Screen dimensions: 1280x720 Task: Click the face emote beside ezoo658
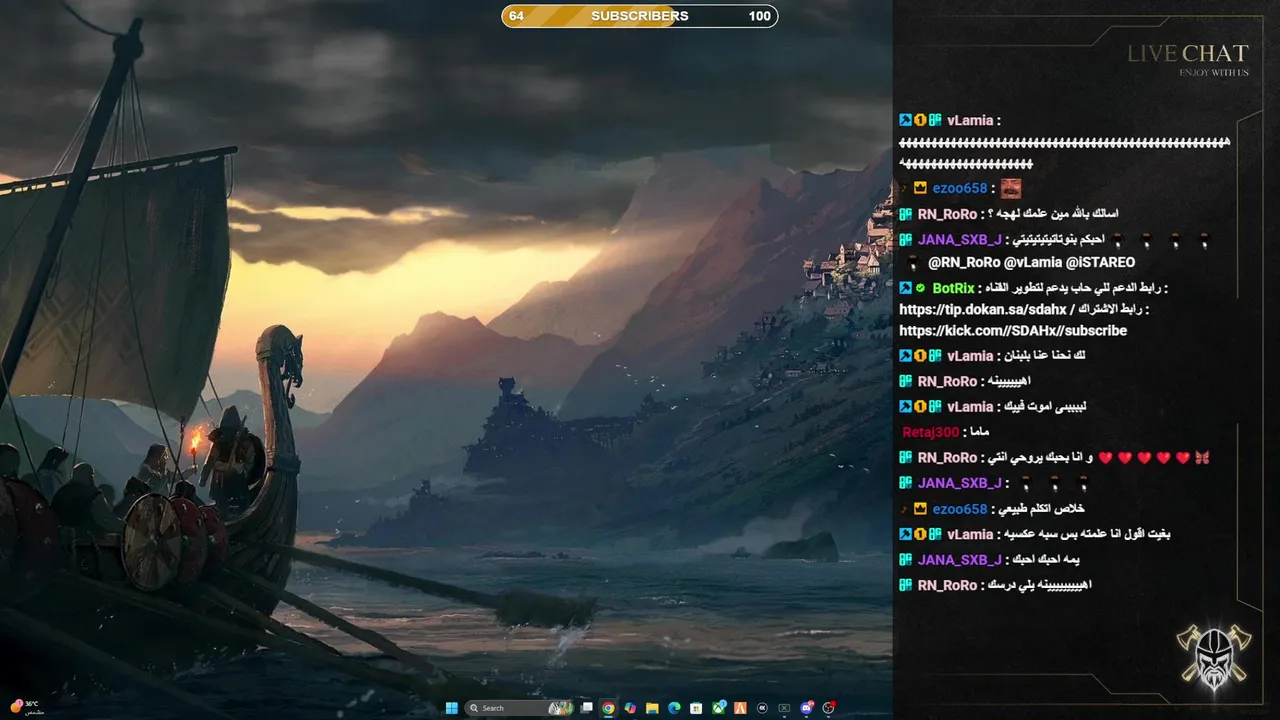(x=1011, y=188)
